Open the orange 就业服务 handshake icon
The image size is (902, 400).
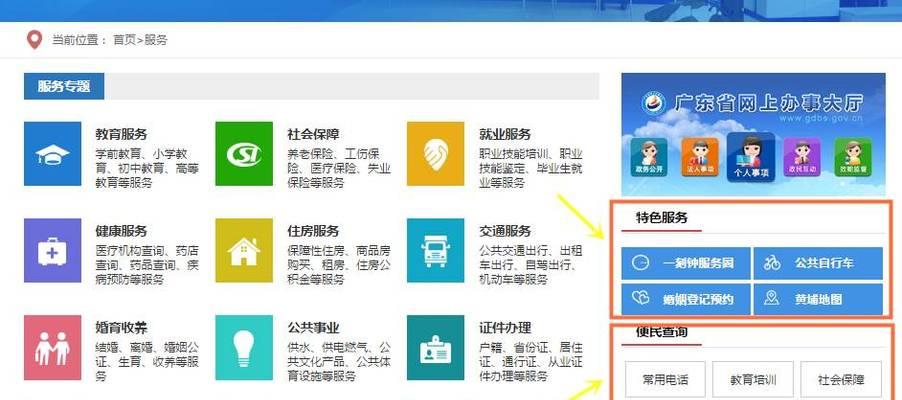(435, 154)
